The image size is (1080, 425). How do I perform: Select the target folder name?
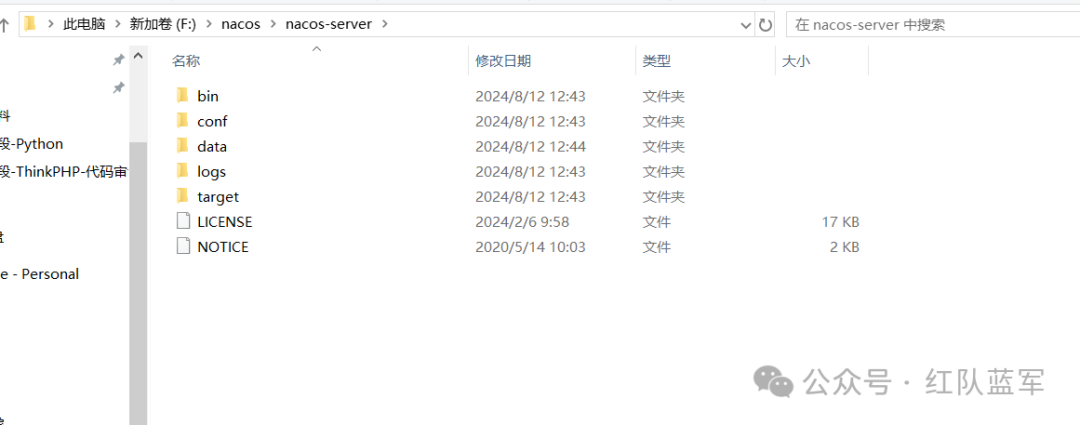(x=218, y=196)
